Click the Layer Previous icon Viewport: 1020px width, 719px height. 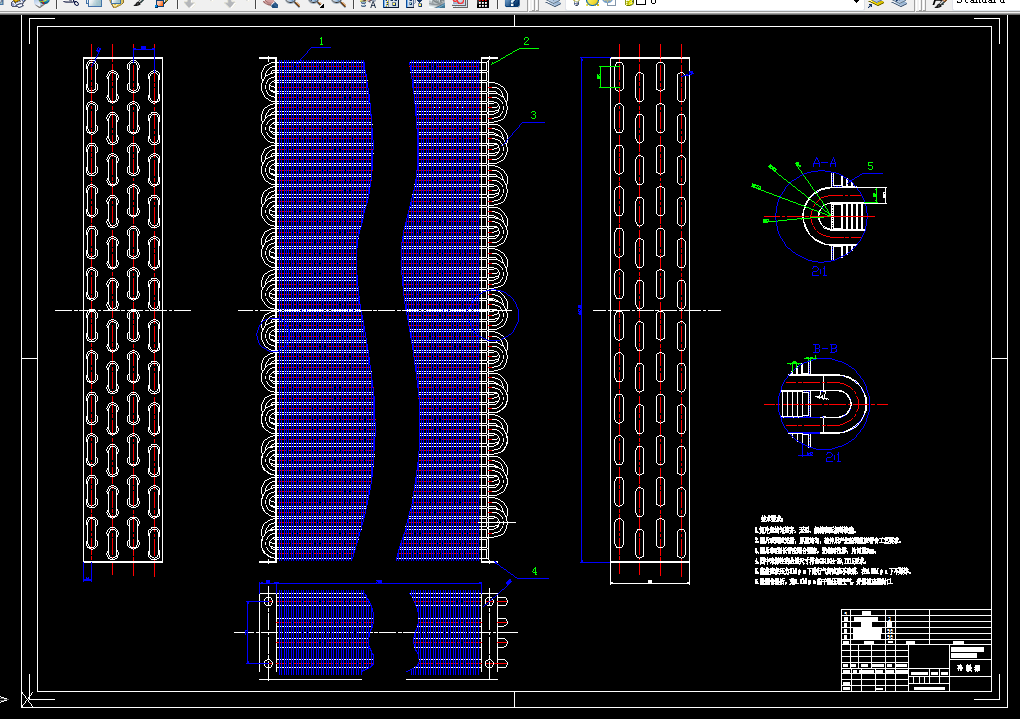pos(900,2)
